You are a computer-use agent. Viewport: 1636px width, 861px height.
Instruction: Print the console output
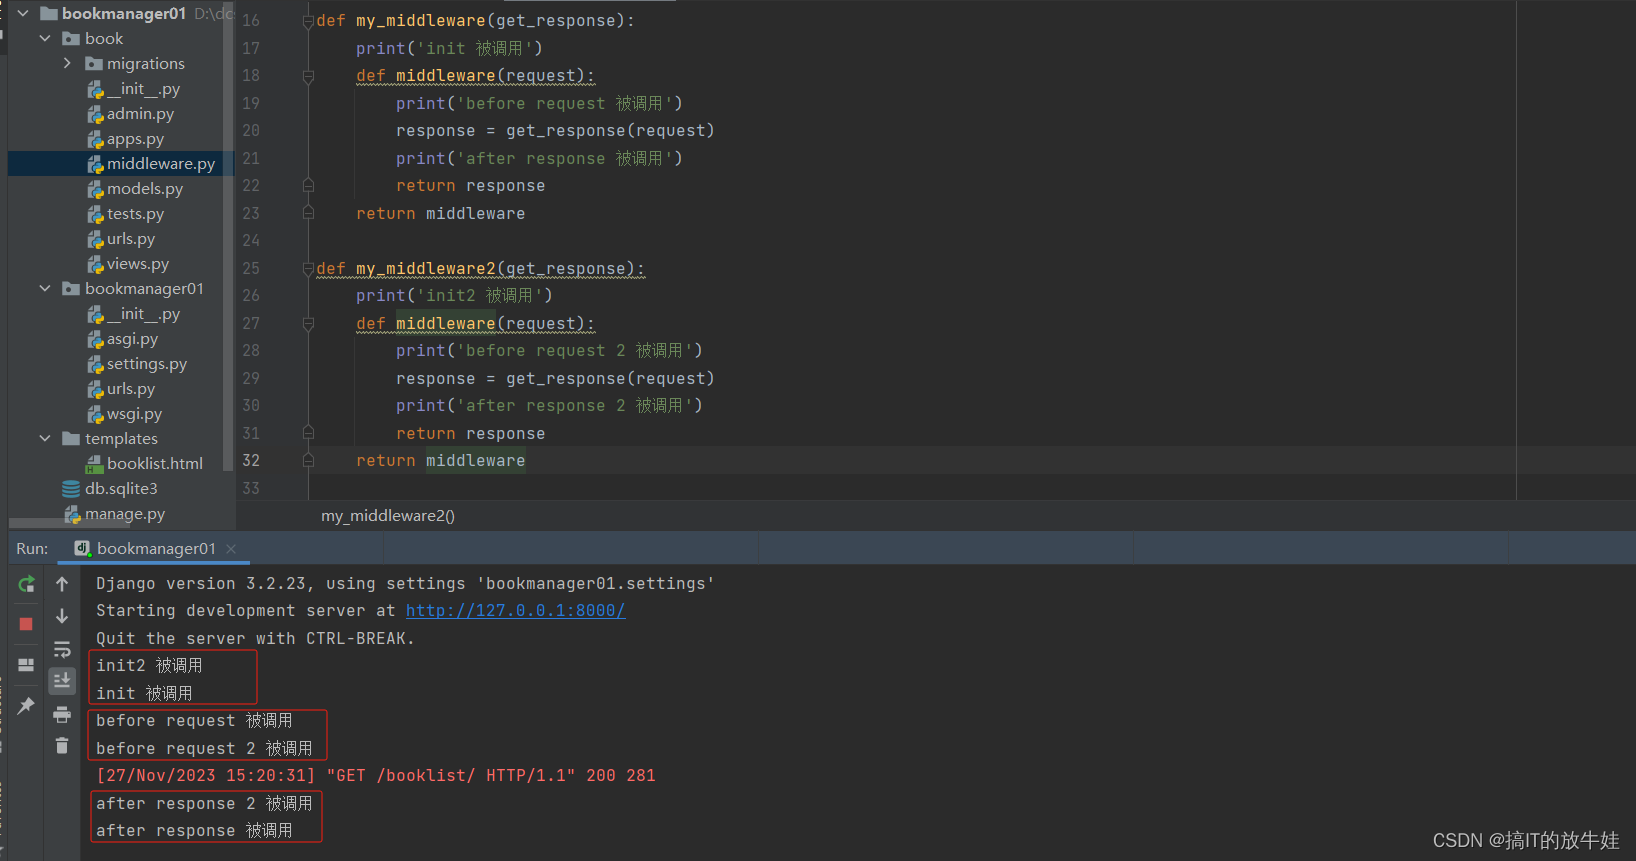click(62, 714)
